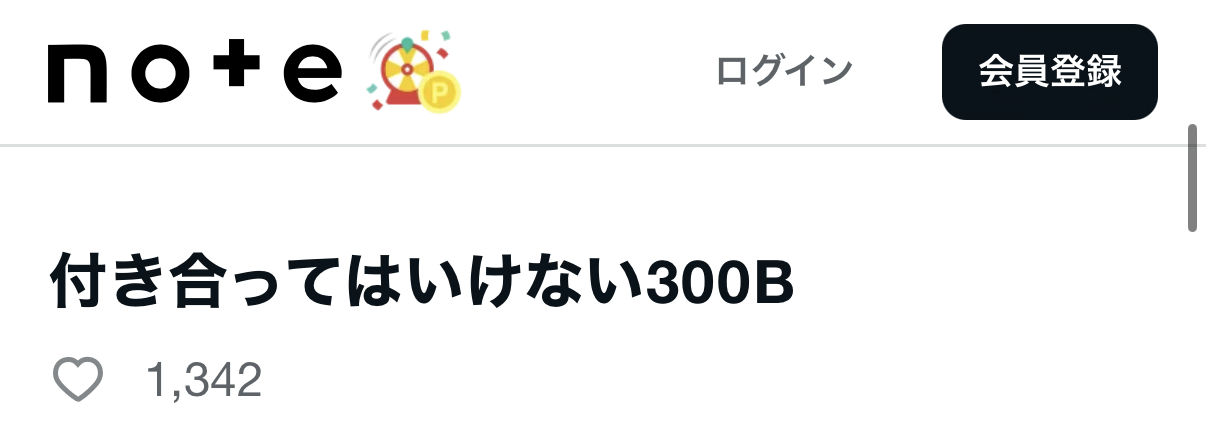Tap the gray outlined heart

(77, 381)
